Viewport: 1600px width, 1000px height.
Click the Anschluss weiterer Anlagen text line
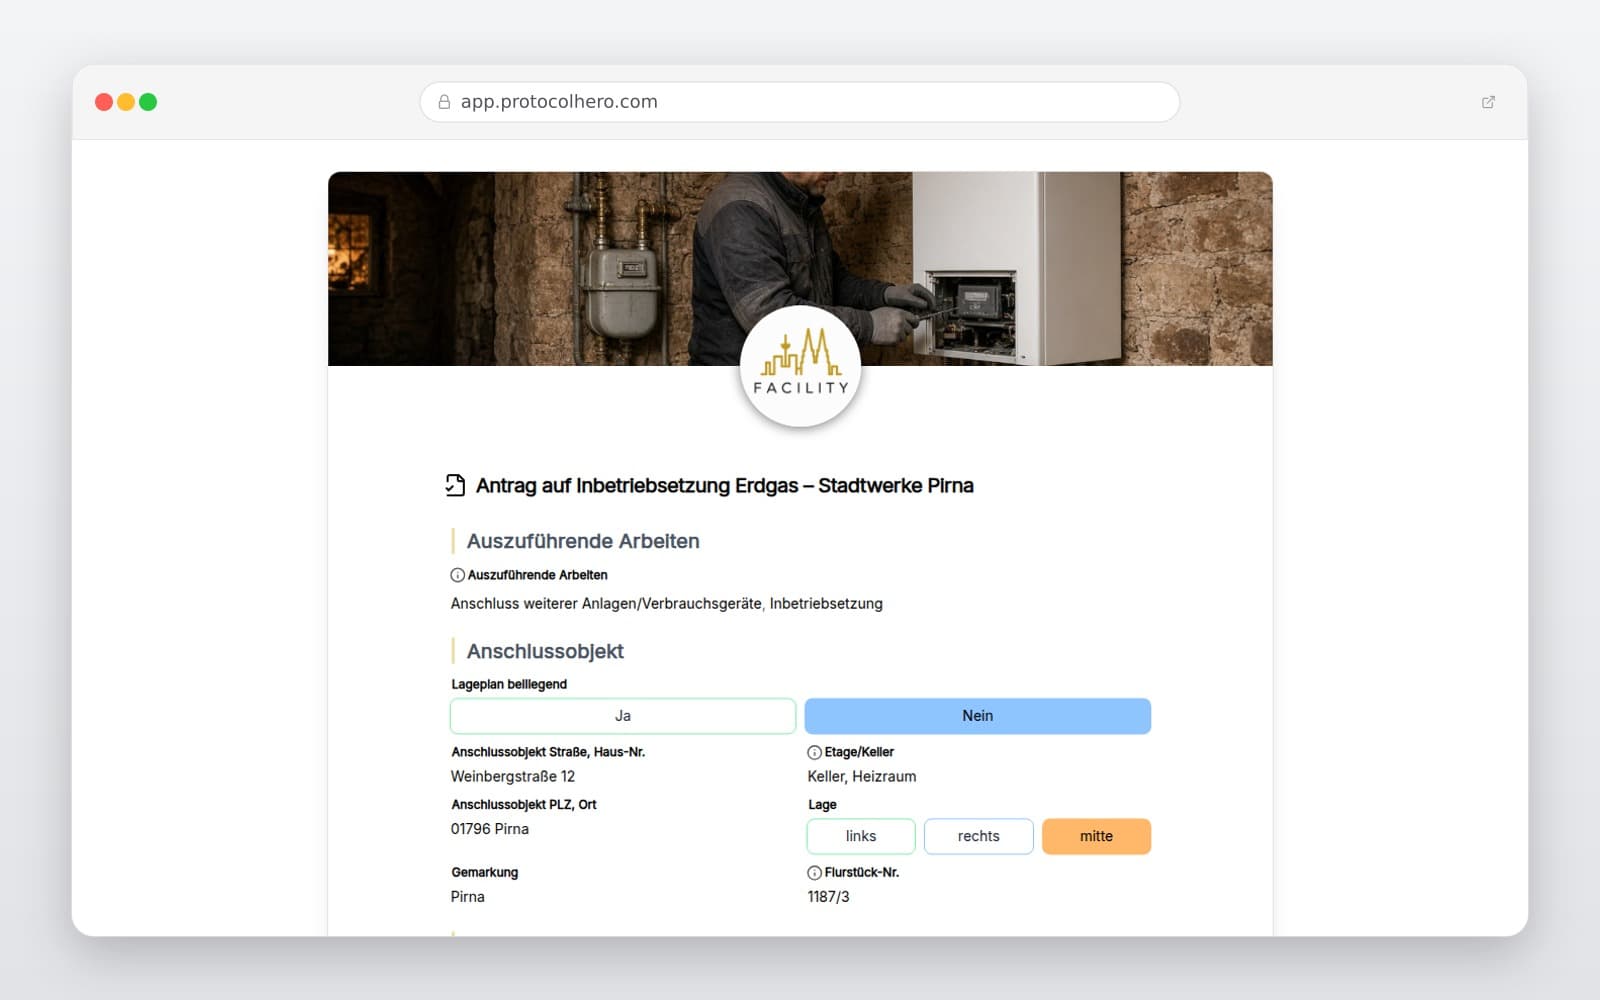coord(666,604)
